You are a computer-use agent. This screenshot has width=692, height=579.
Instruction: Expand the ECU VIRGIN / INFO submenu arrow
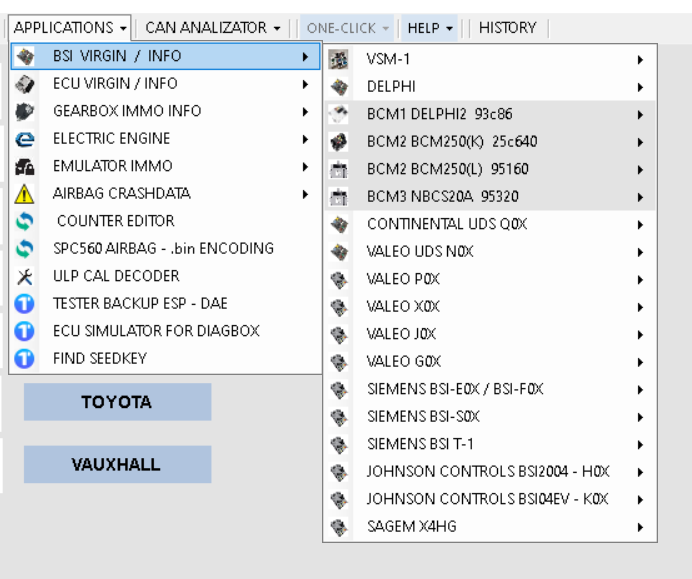[305, 84]
